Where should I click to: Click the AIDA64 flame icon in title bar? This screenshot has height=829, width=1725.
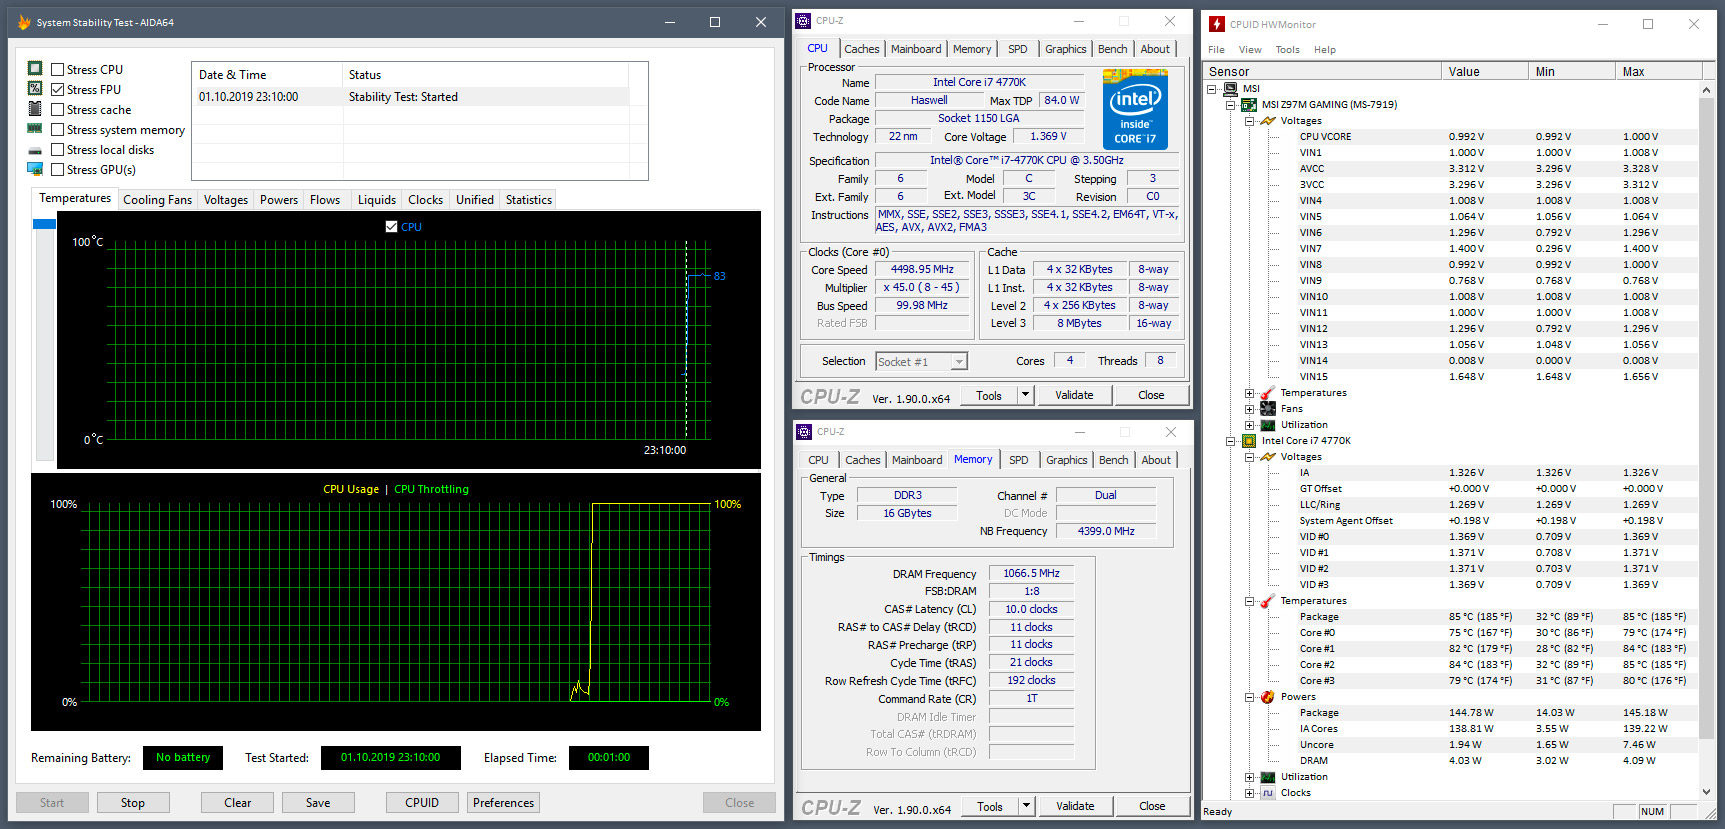(24, 22)
